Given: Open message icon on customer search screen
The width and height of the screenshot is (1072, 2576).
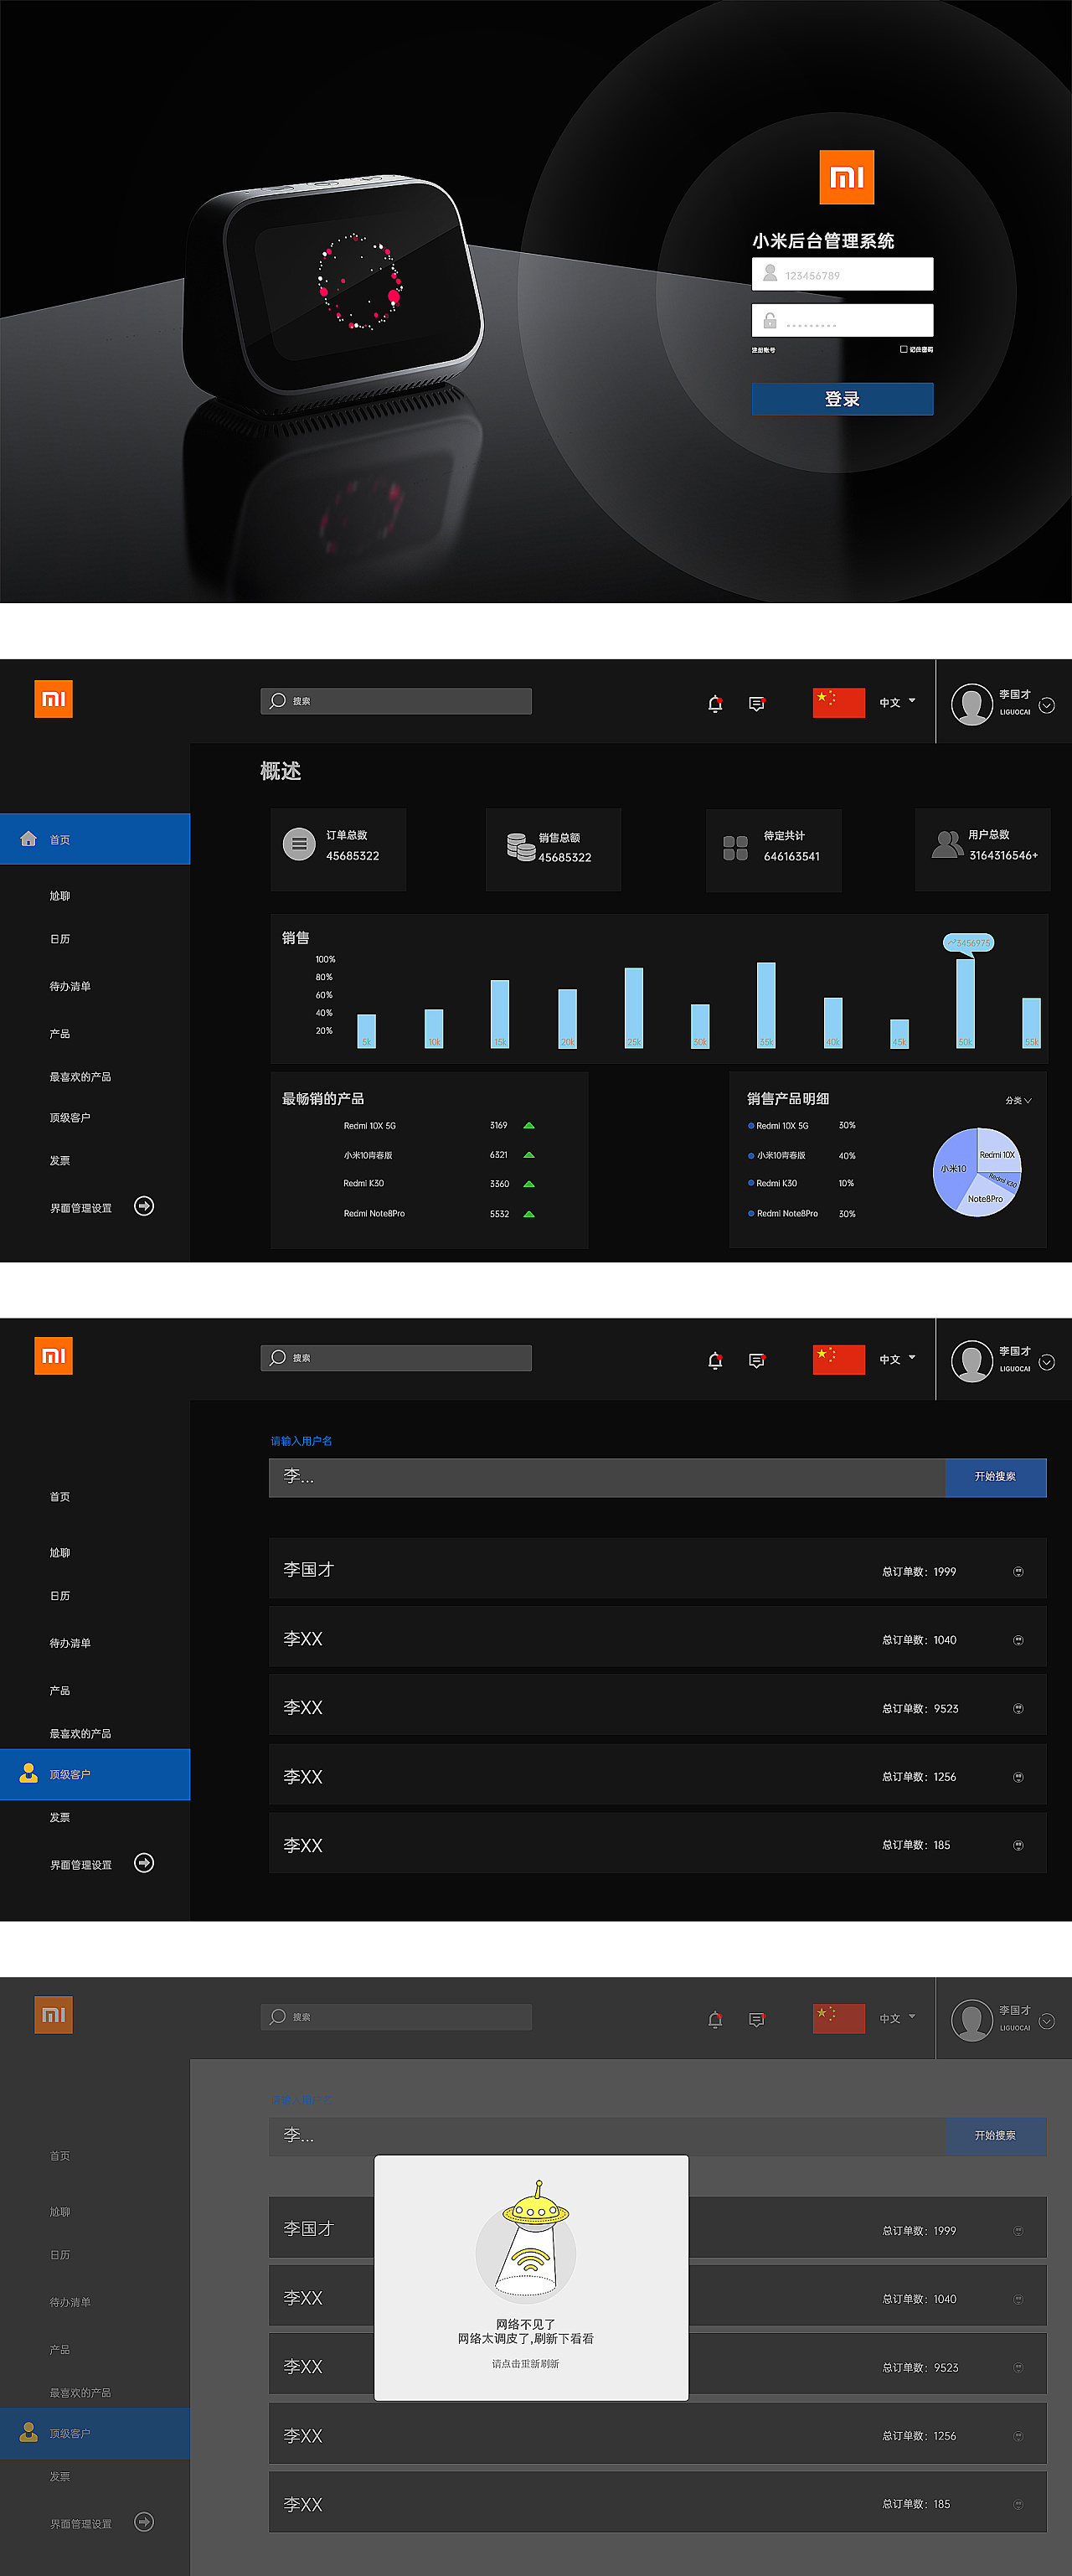Looking at the screenshot, I should 757,1361.
